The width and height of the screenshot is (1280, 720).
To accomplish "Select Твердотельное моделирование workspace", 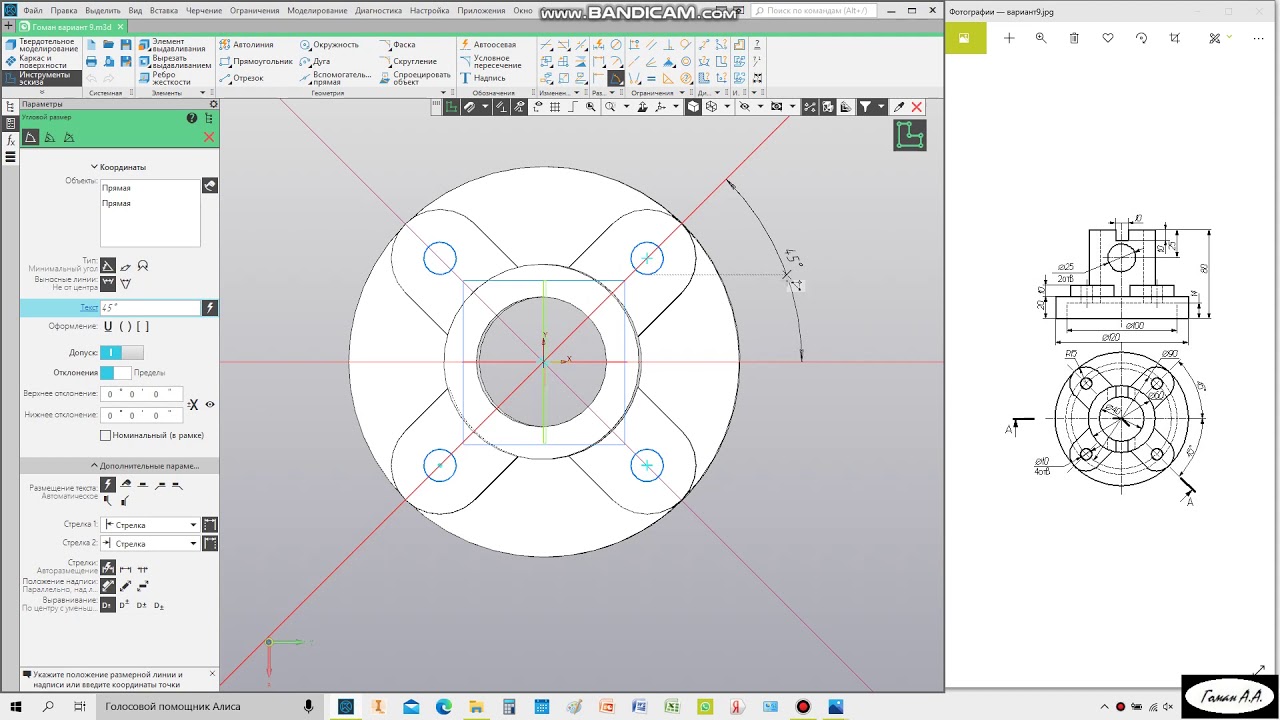I will pyautogui.click(x=41, y=45).
